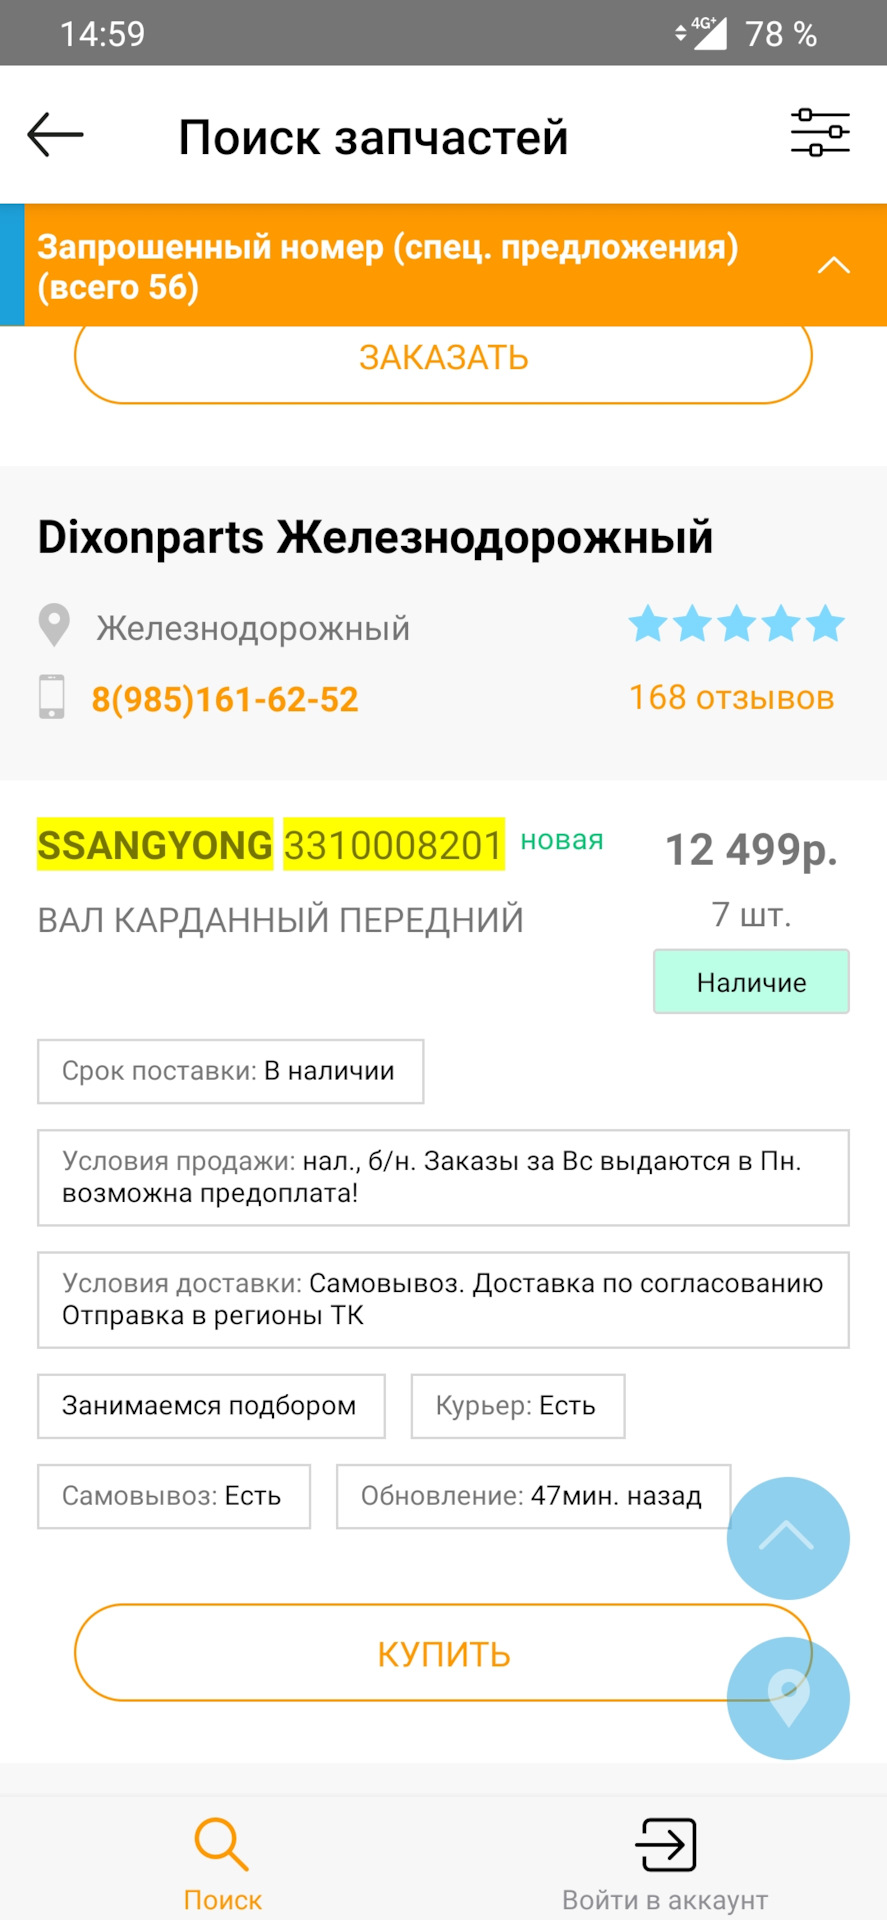Tap the map pin location icon
The height and width of the screenshot is (1920, 887).
click(x=54, y=626)
